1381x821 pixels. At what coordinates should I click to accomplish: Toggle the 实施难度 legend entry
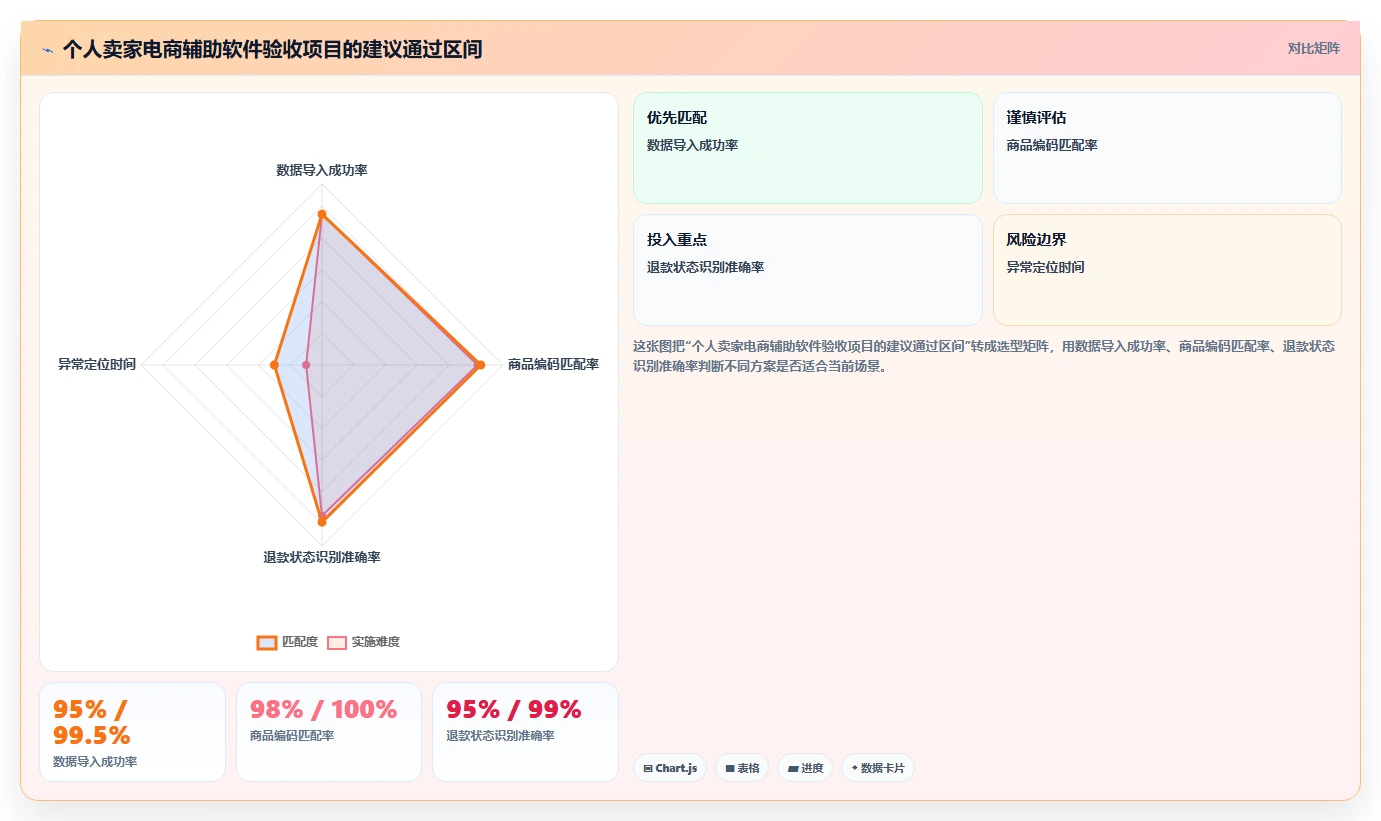(x=363, y=642)
